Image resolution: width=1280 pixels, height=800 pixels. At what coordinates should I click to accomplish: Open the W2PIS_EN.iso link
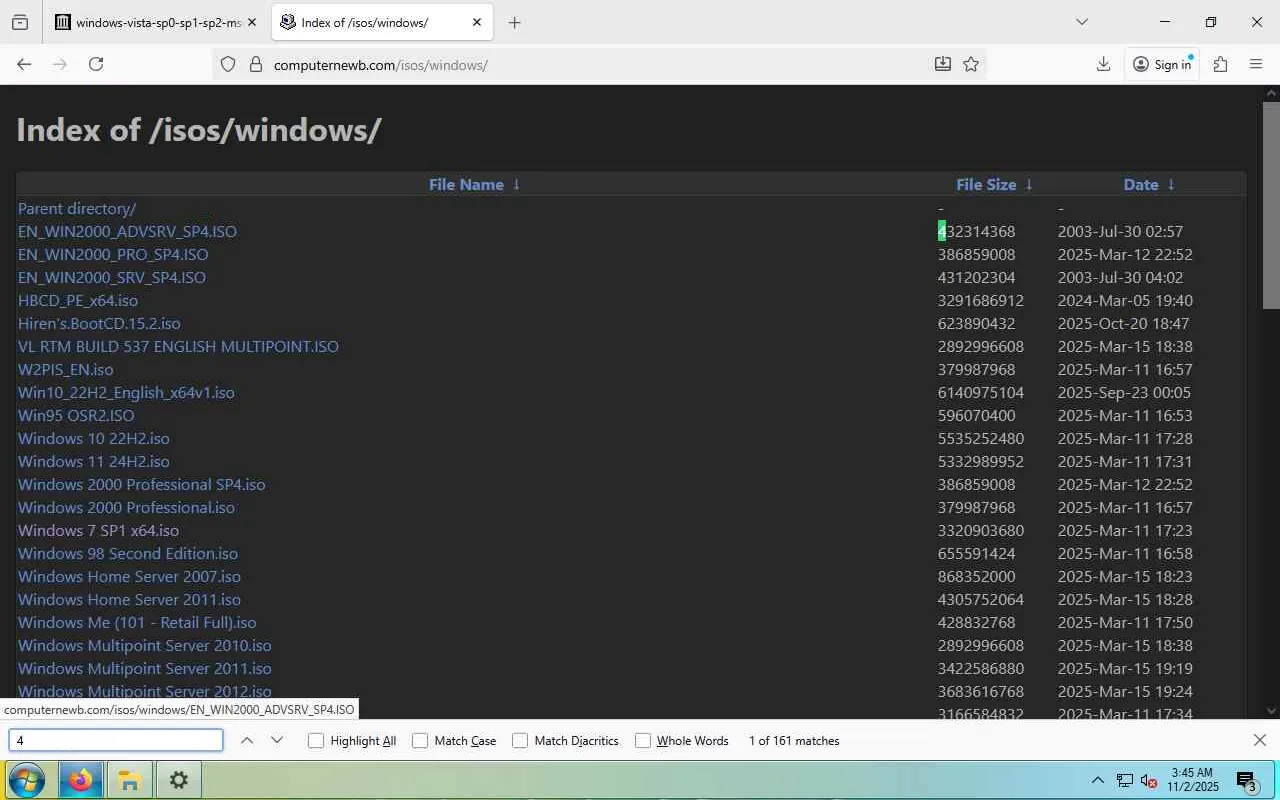pos(66,369)
